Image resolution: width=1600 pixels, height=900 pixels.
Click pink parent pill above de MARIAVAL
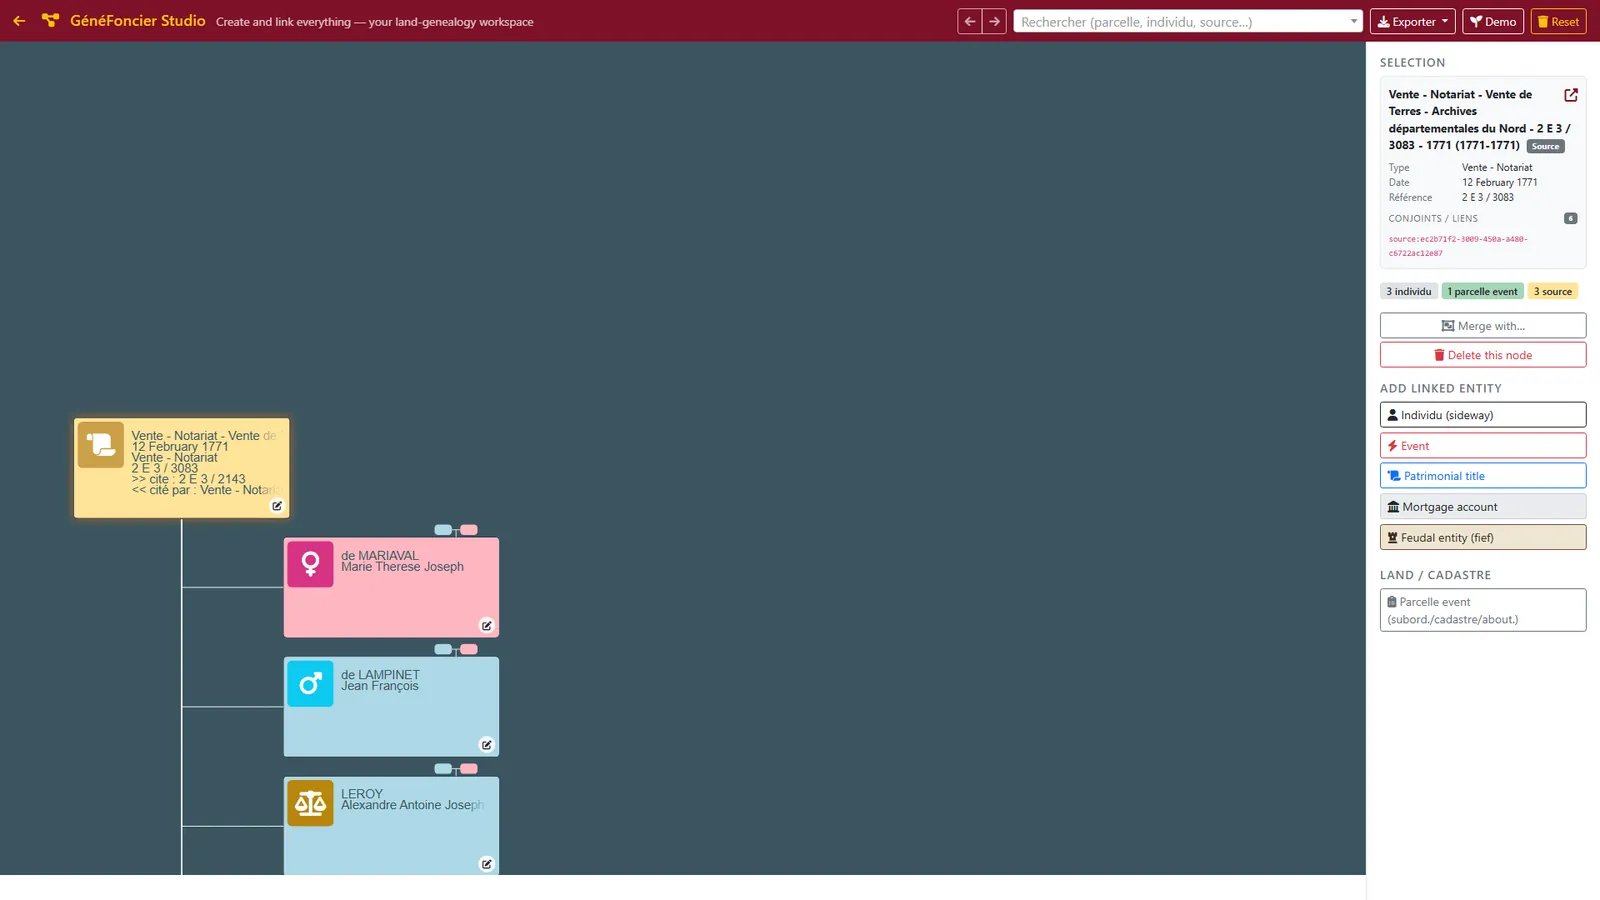point(469,530)
